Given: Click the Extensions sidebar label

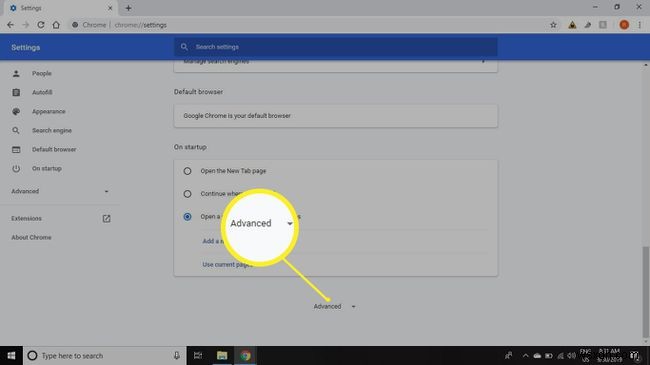Looking at the screenshot, I should click(x=27, y=218).
